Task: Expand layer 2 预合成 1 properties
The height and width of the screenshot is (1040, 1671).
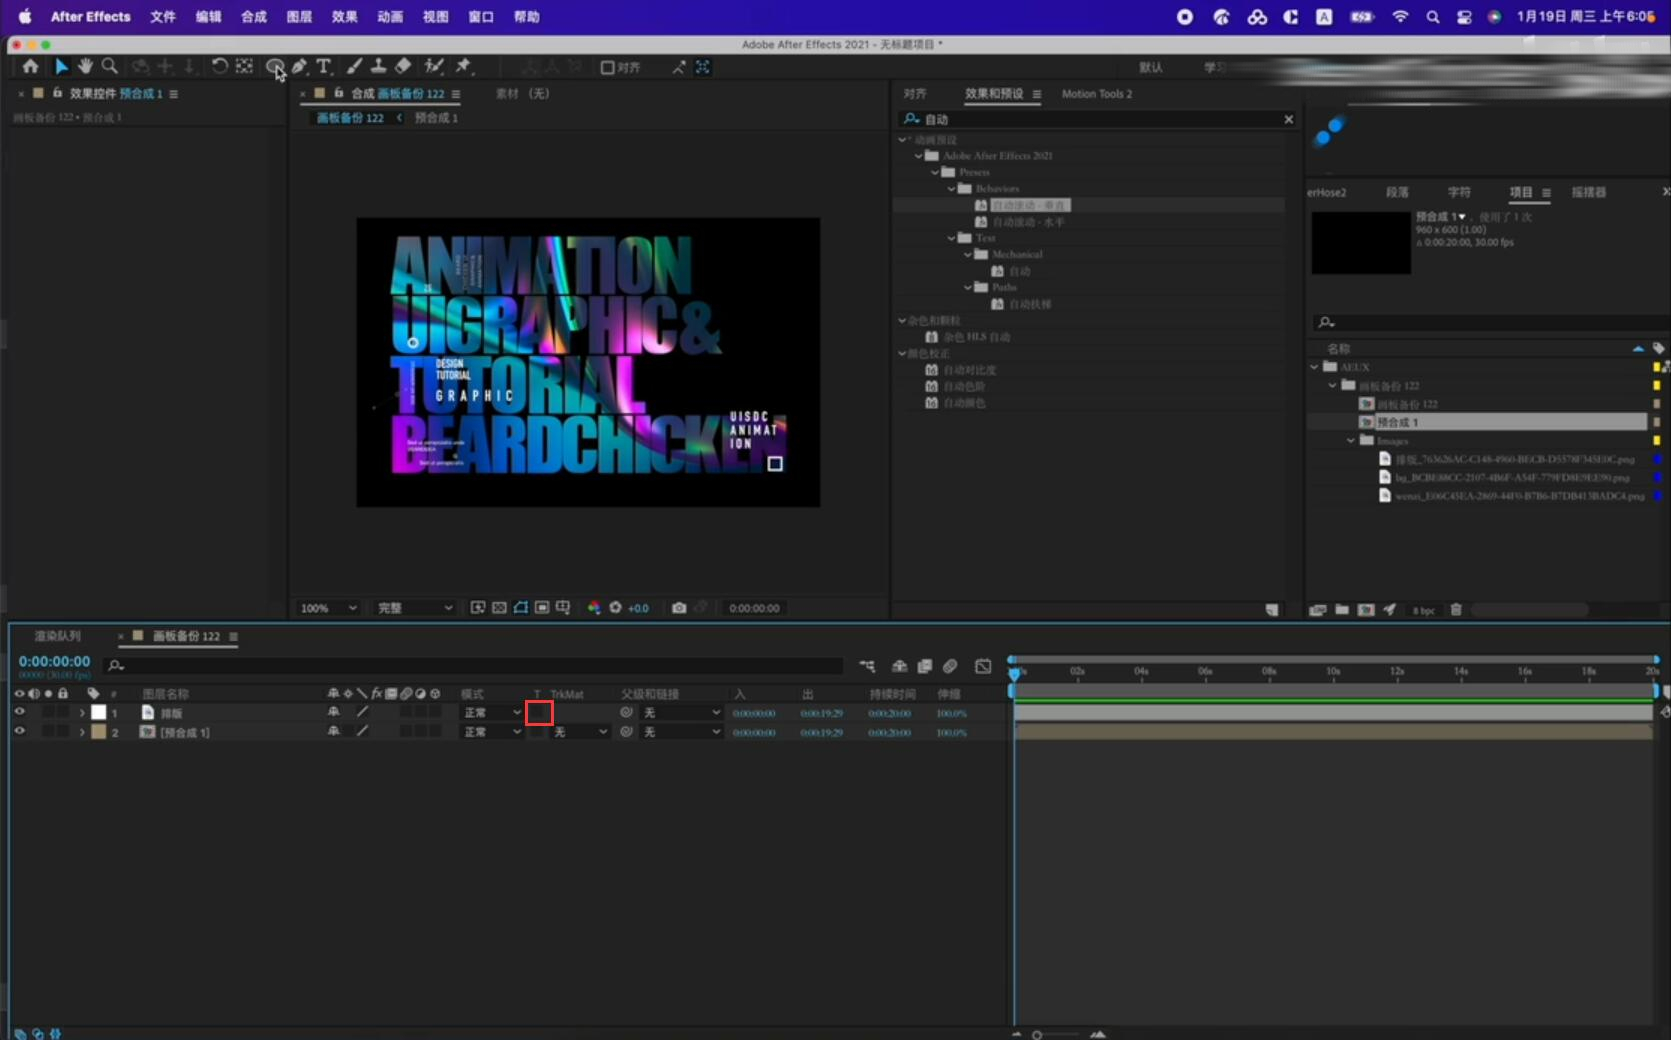Action: 82,732
